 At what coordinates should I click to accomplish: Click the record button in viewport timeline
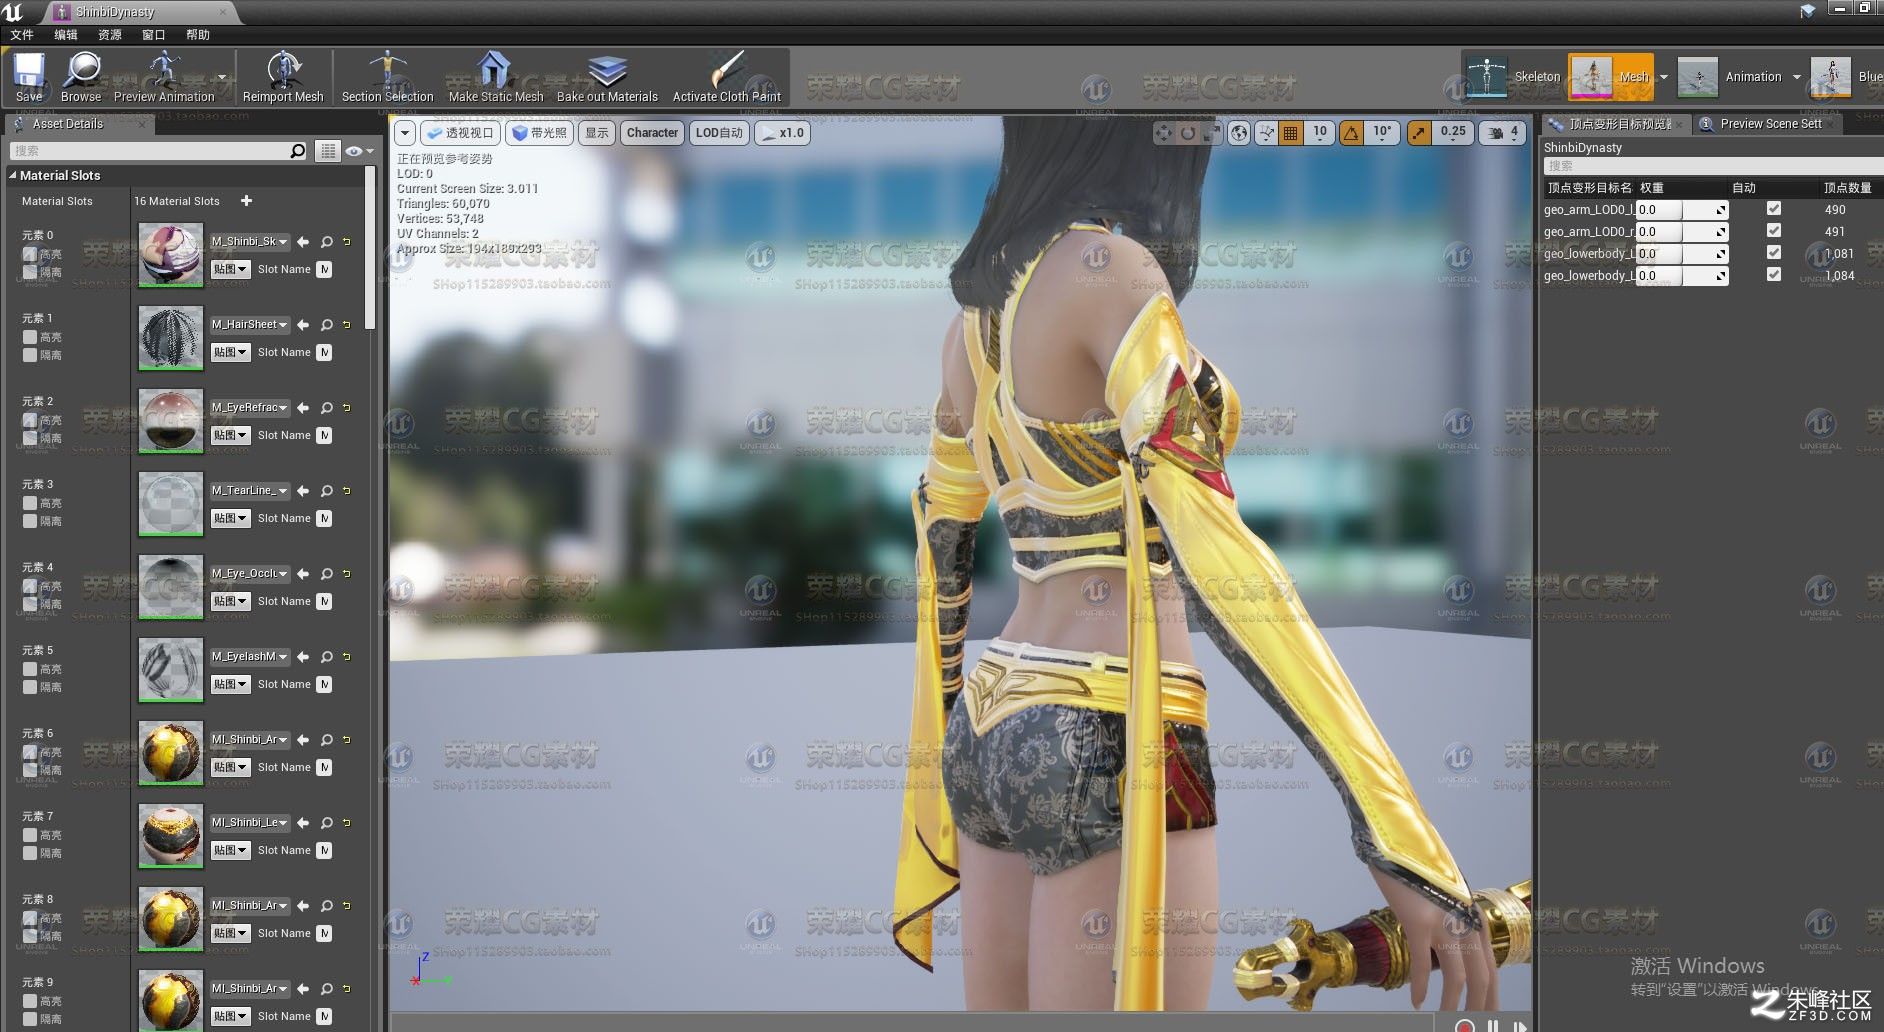[x=1465, y=1025]
